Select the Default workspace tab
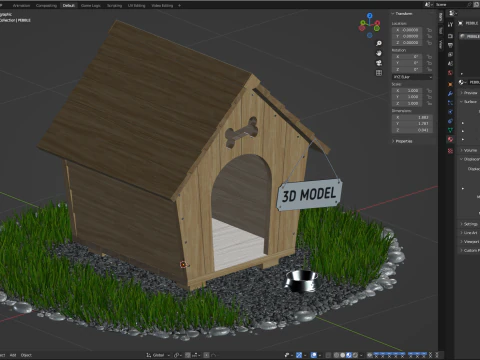Screen dimensions: 480x360 click(68, 5)
